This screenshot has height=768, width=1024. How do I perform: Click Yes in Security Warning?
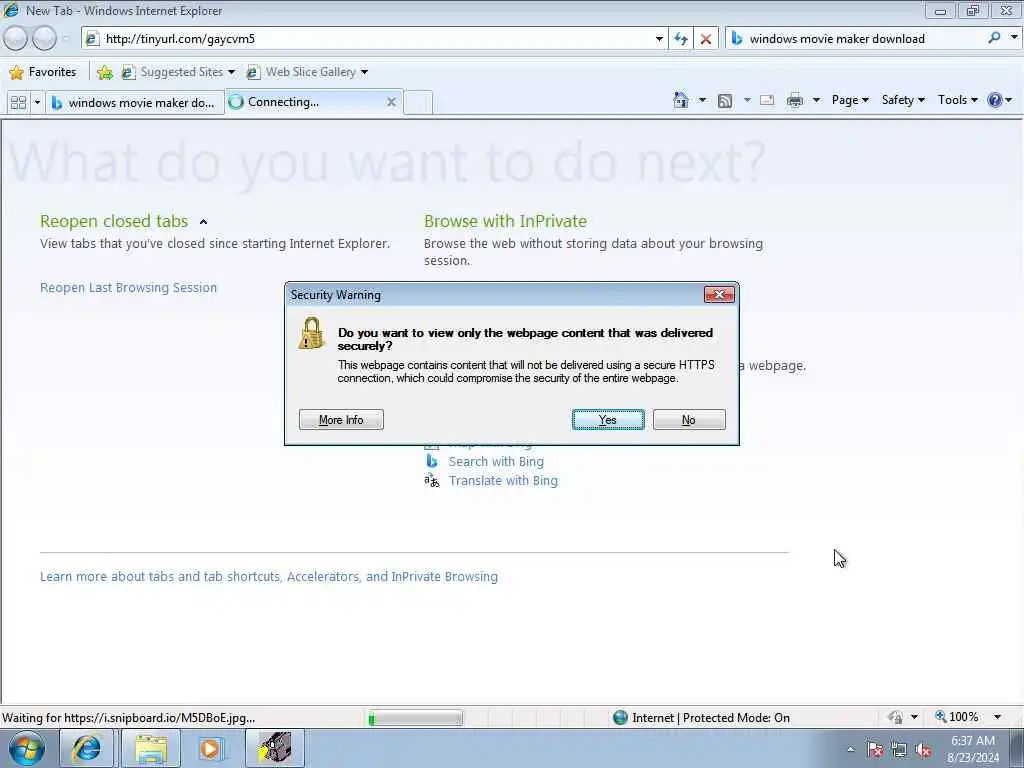[x=608, y=420]
